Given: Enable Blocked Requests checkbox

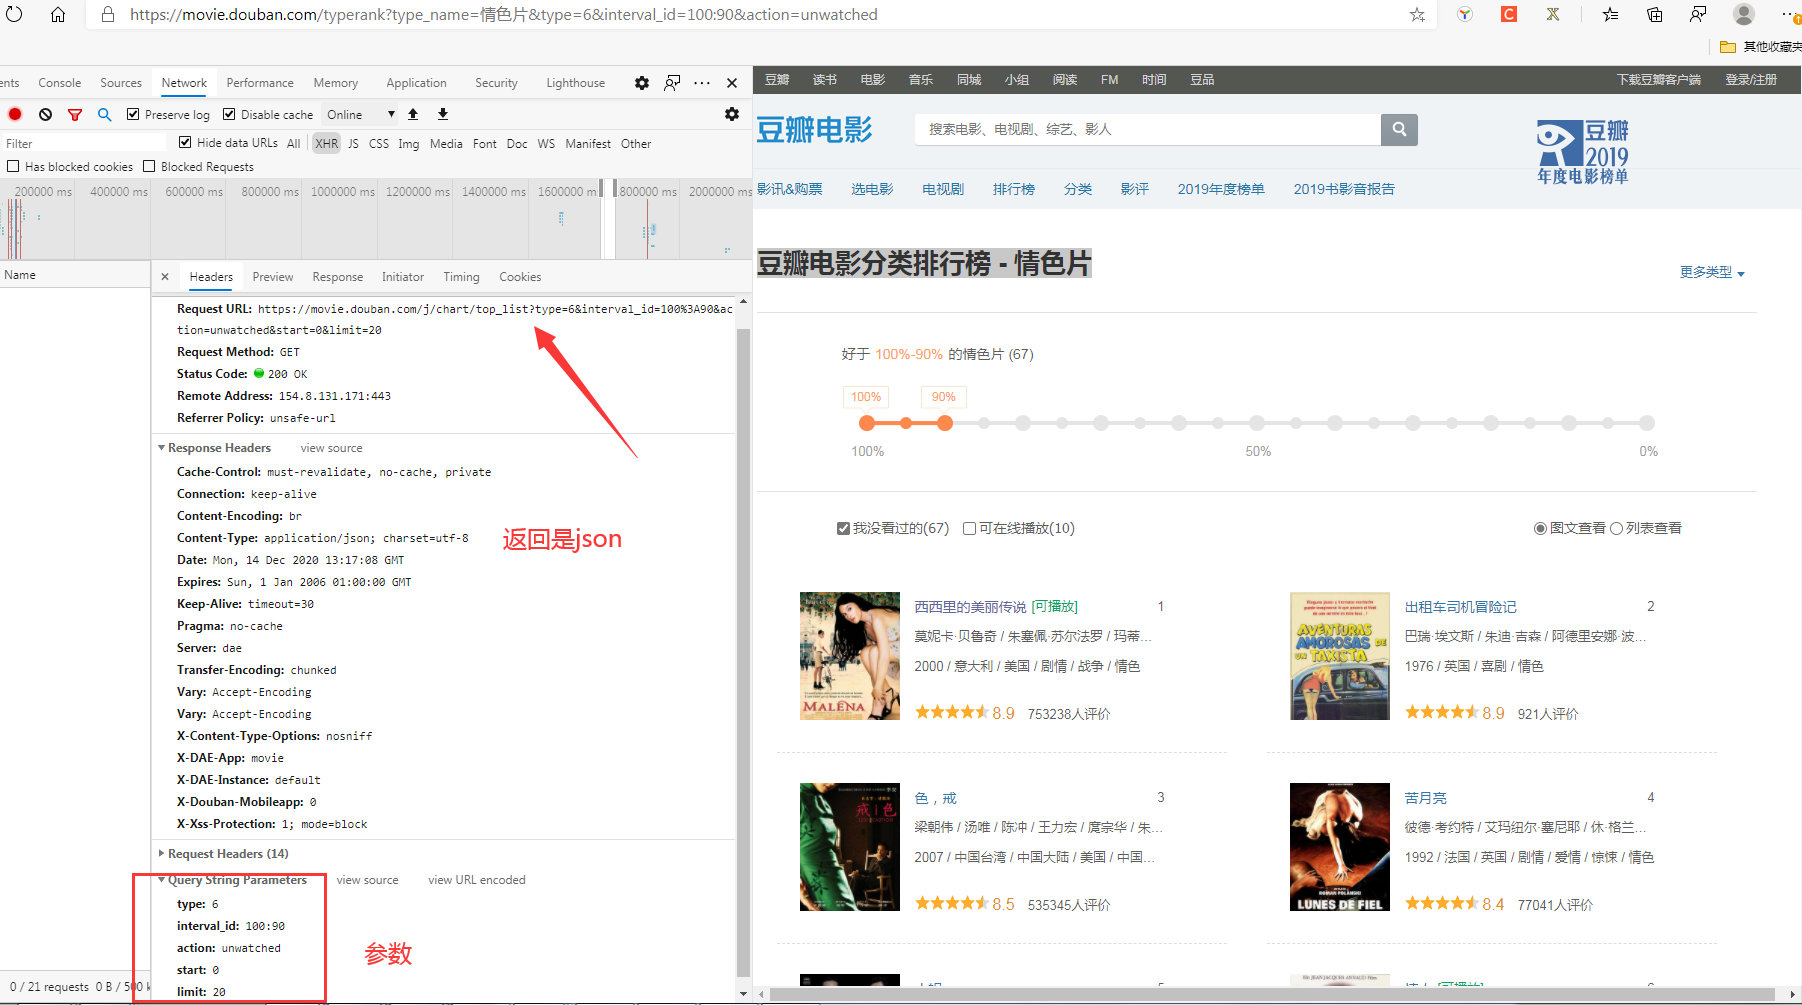Looking at the screenshot, I should click(149, 166).
